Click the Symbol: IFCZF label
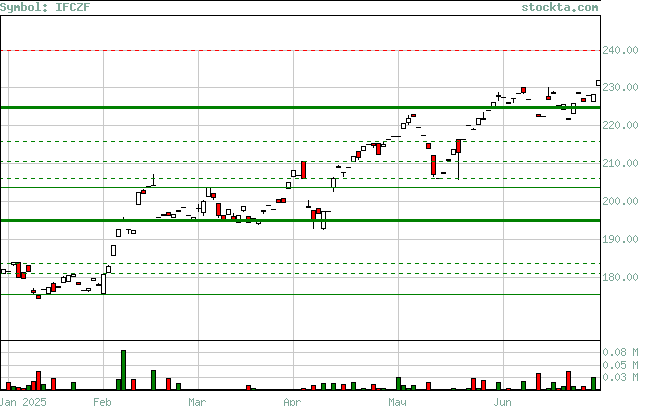Viewport: 655px width, 406px height. point(45,7)
